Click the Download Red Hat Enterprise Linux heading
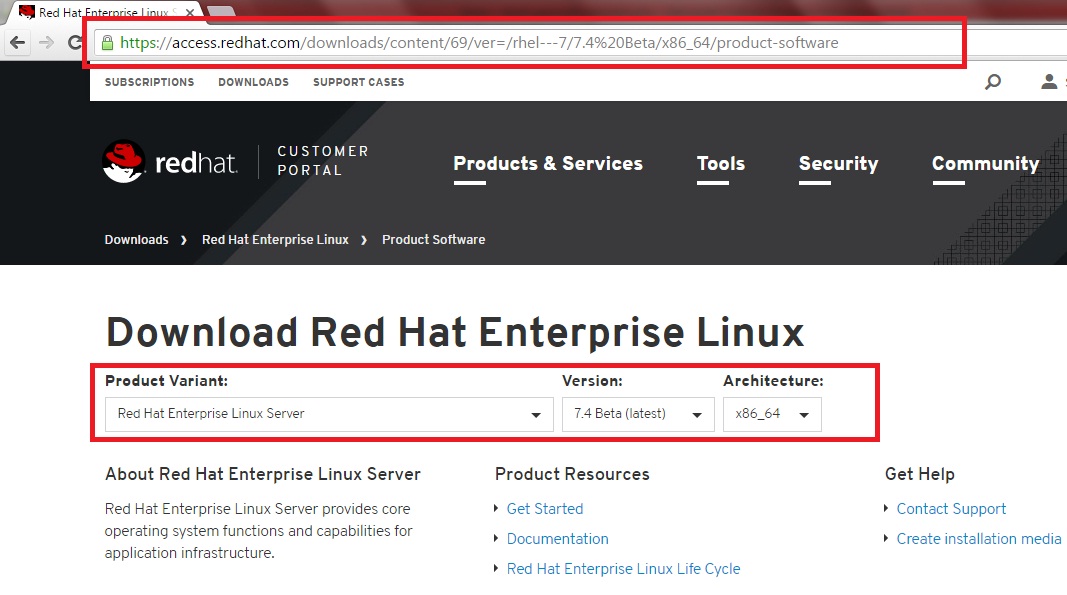Viewport: 1067px width, 595px height. click(x=455, y=332)
